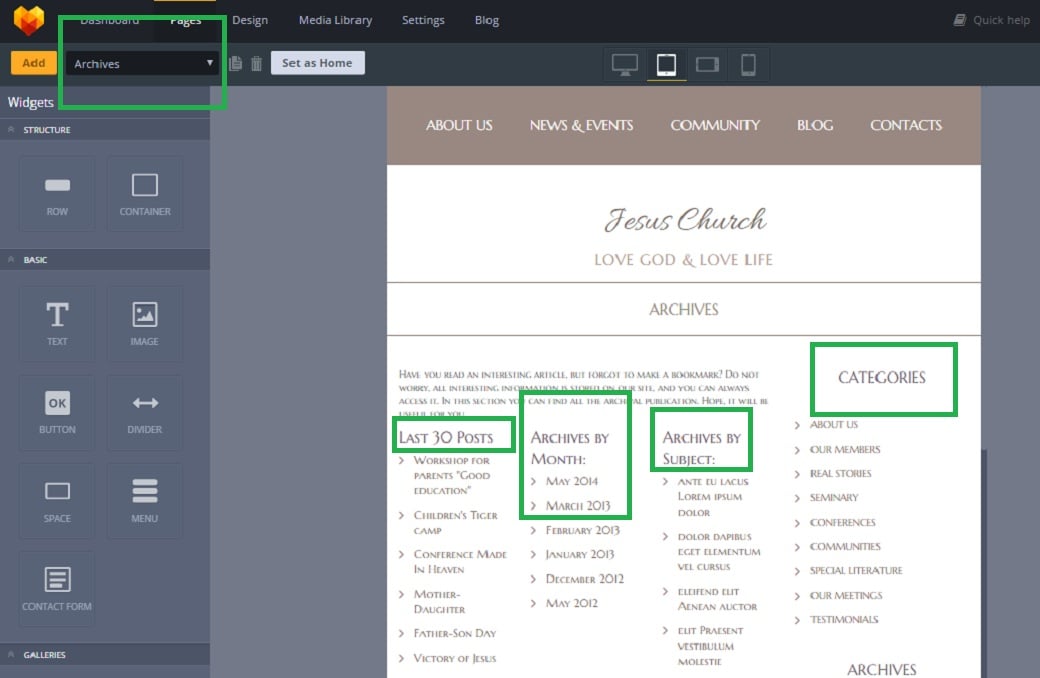Switch to mobile phone preview
This screenshot has height=678, width=1040.
pos(748,65)
